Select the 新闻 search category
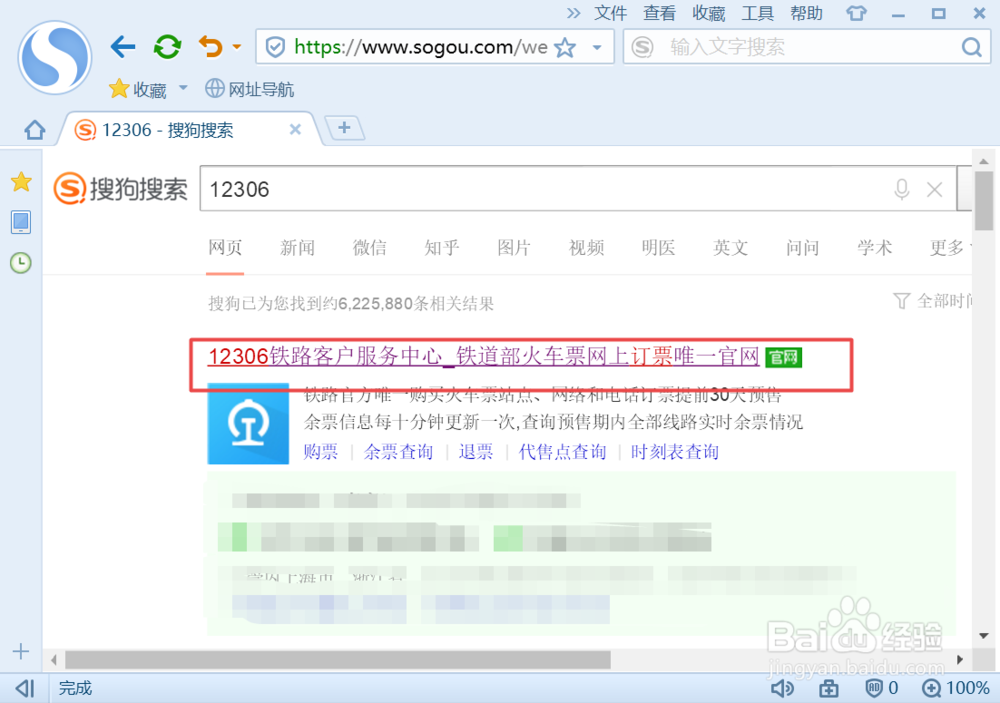The width and height of the screenshot is (1000, 703). pos(297,248)
